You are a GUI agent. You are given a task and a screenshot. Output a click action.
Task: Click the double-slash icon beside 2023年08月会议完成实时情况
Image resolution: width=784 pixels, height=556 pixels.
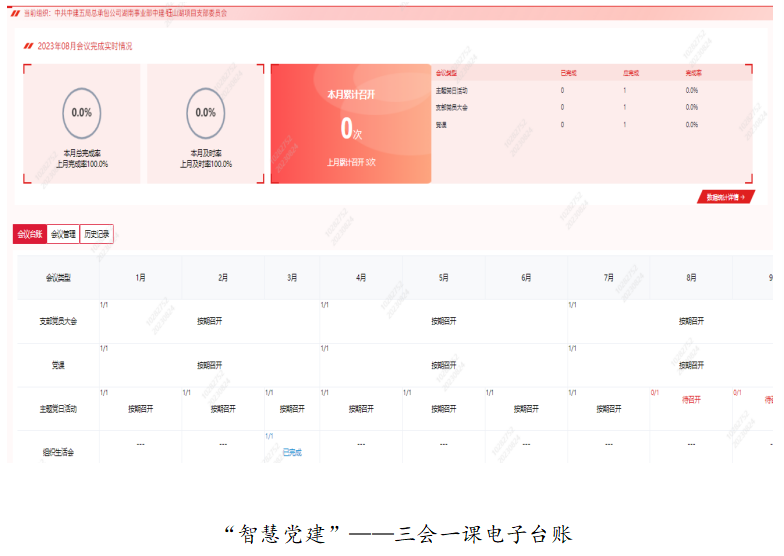tap(28, 46)
